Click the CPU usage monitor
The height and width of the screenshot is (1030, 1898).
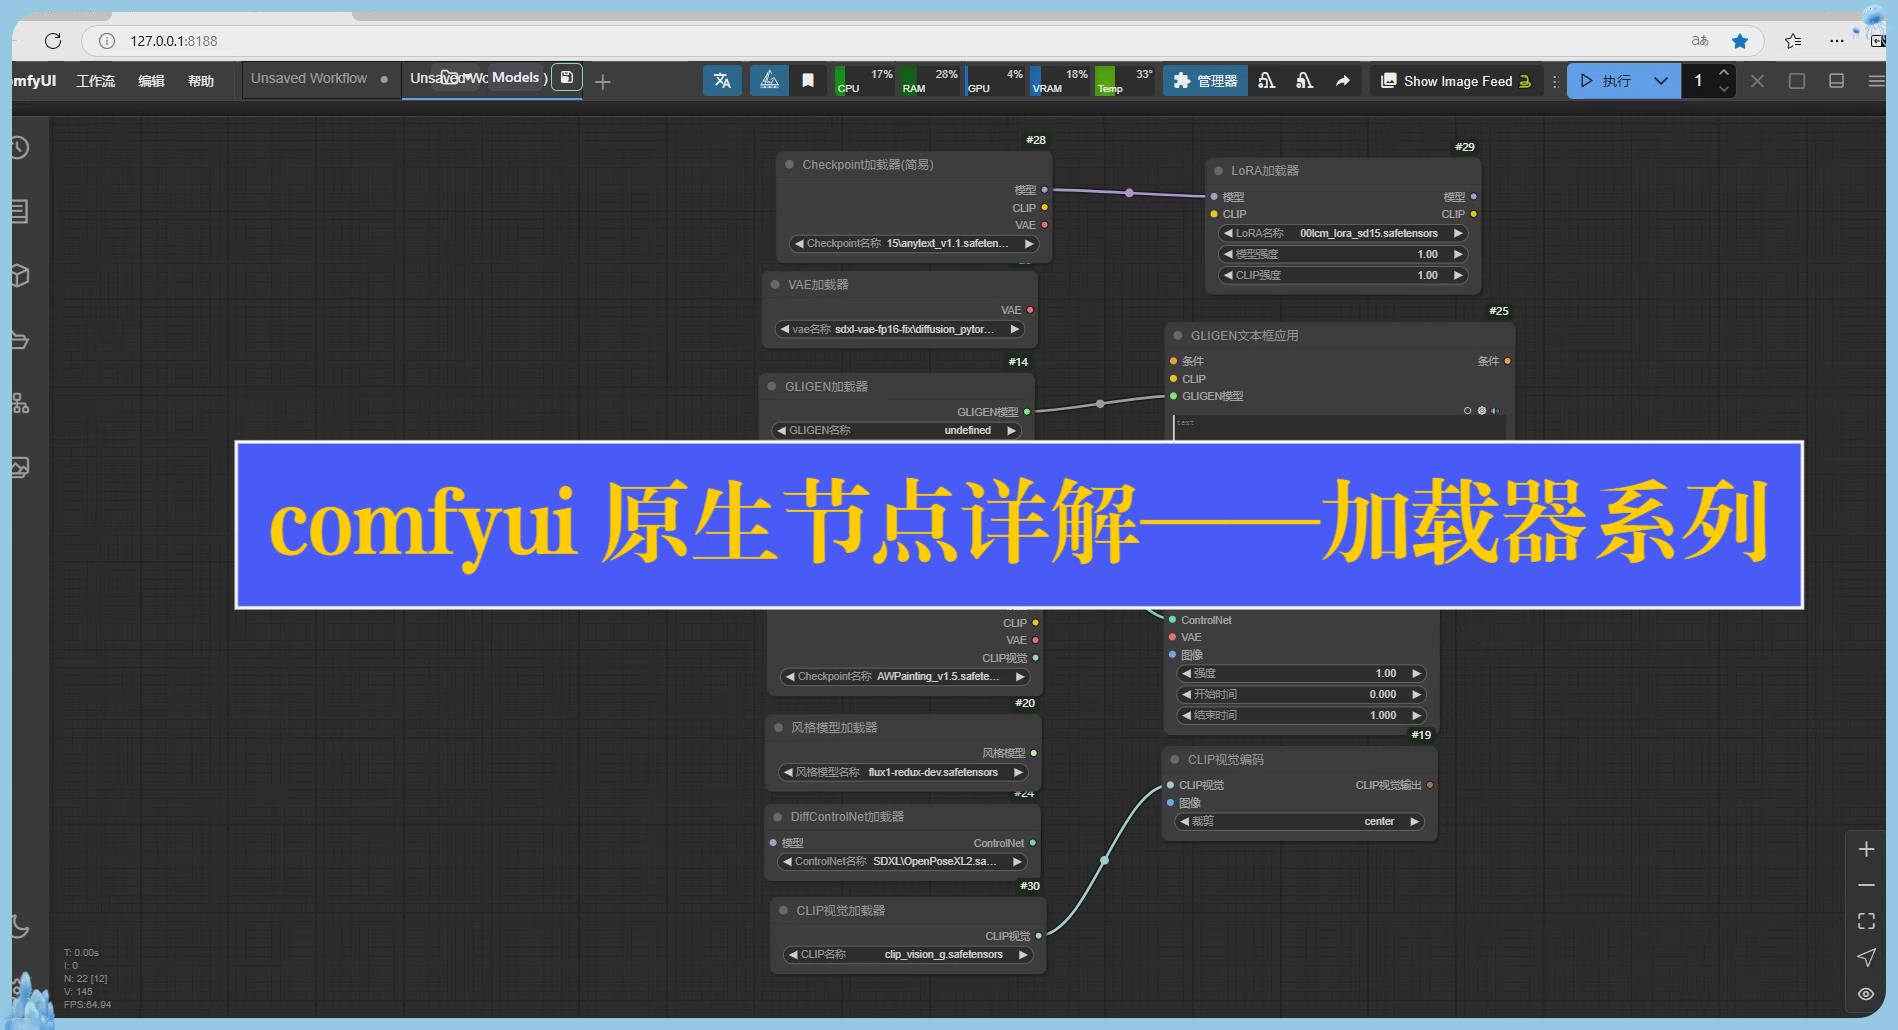pyautogui.click(x=865, y=81)
